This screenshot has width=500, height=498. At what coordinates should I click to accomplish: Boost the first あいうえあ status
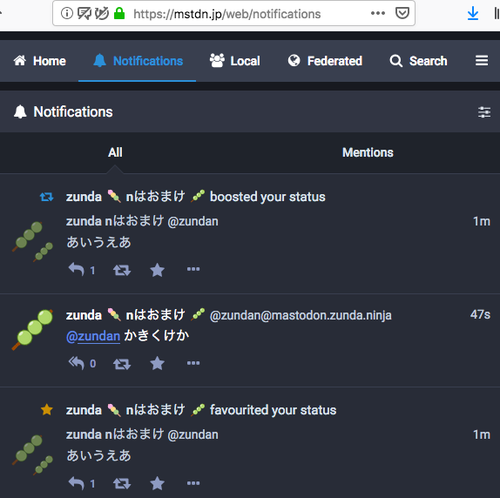click(x=122, y=270)
